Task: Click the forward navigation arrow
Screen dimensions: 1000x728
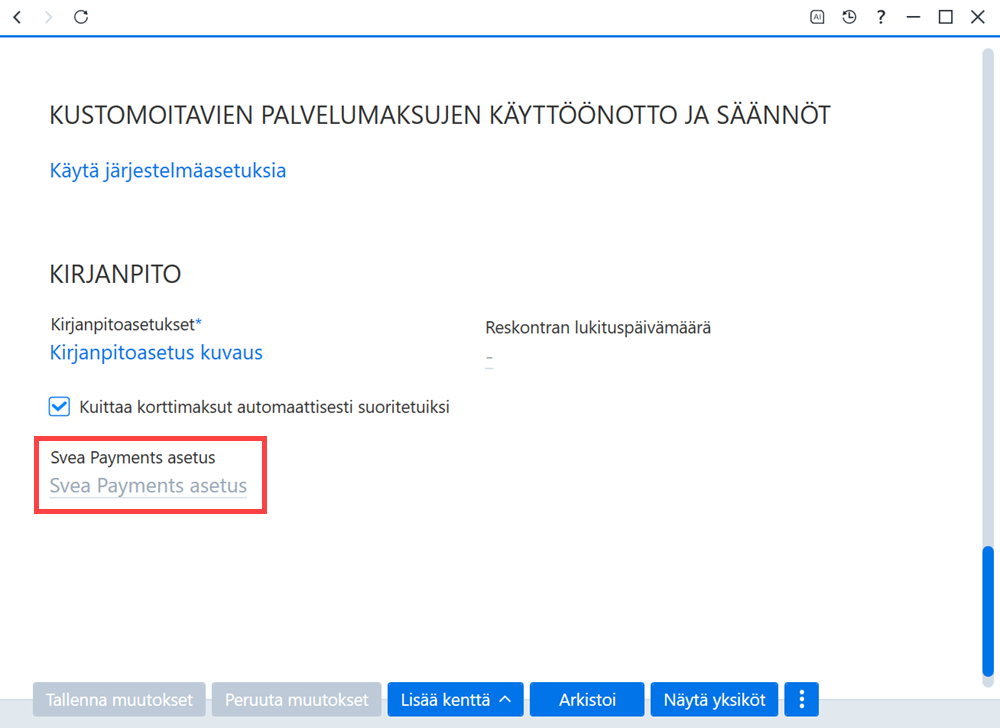Action: tap(48, 17)
